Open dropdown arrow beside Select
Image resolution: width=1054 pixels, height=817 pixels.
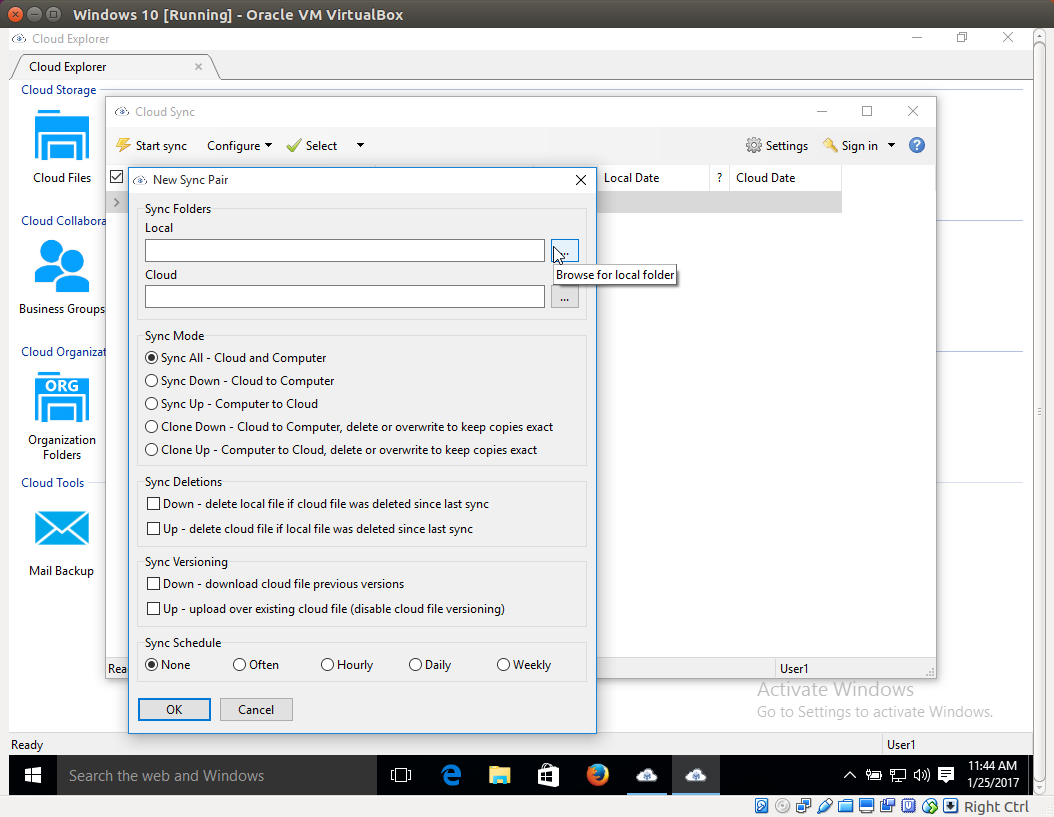360,145
